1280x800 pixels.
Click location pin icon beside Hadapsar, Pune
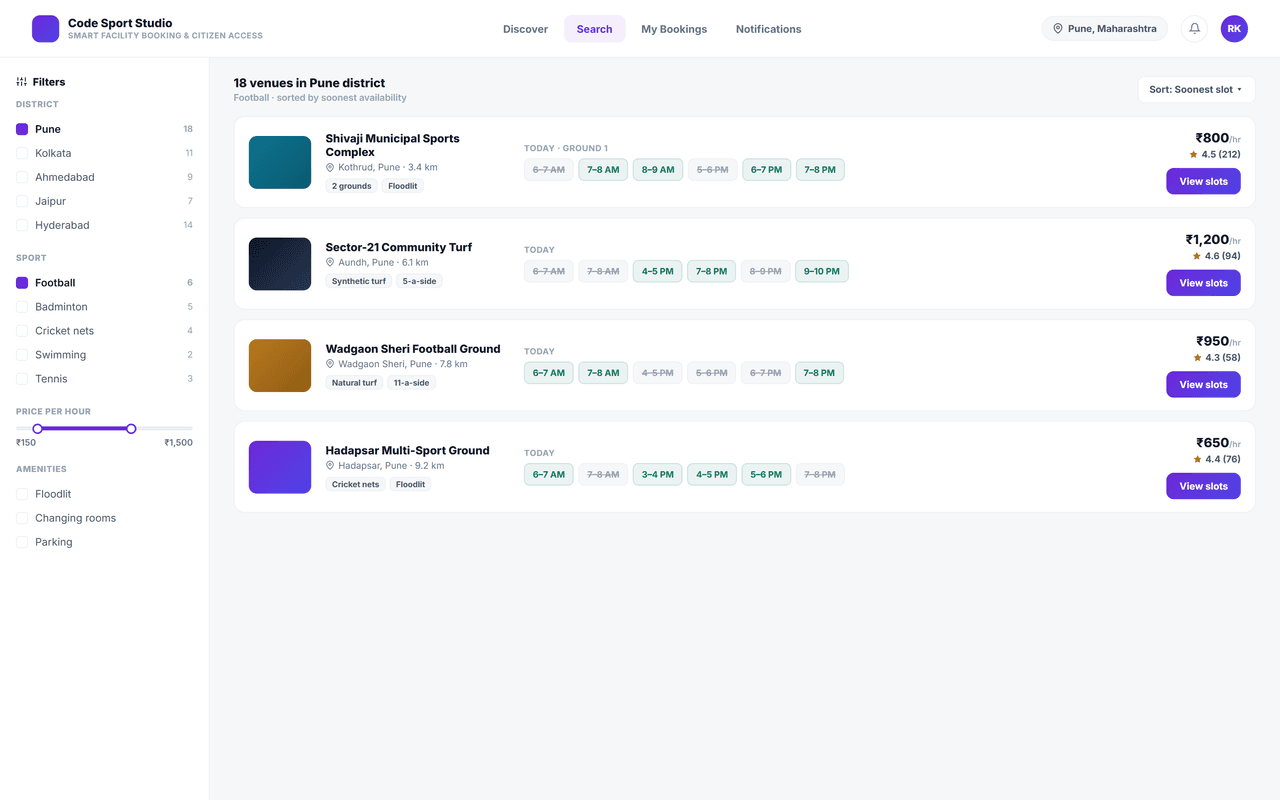[x=330, y=465]
